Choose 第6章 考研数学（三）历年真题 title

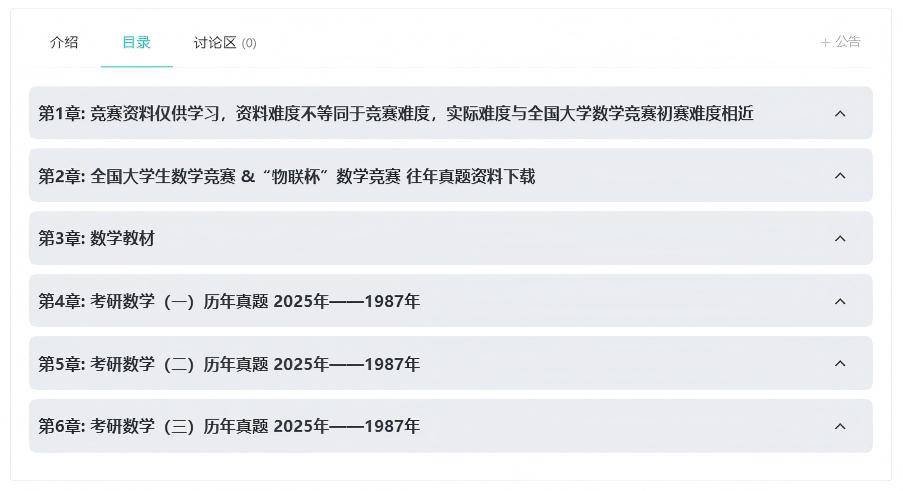(x=229, y=426)
